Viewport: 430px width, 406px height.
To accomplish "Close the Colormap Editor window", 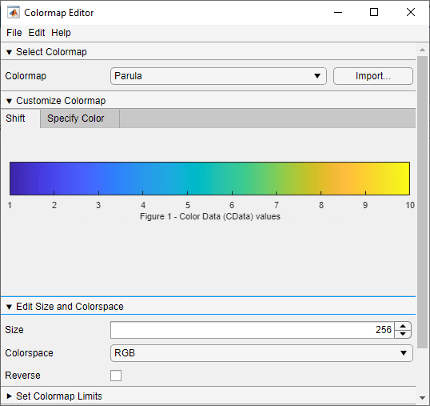I will pos(411,13).
